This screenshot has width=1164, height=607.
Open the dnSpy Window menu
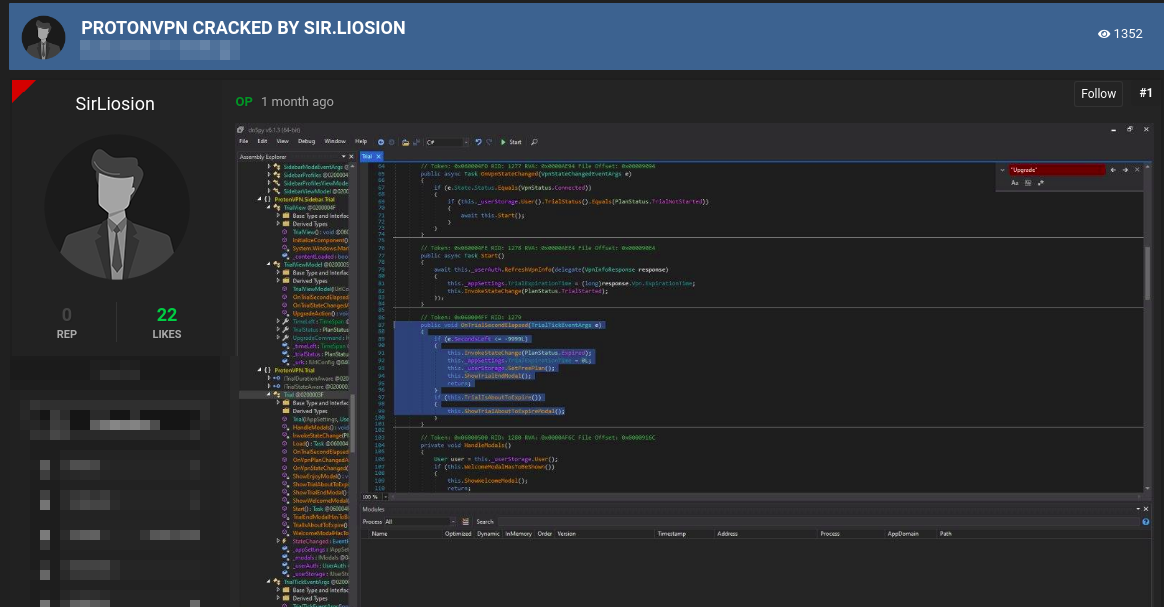pos(335,142)
